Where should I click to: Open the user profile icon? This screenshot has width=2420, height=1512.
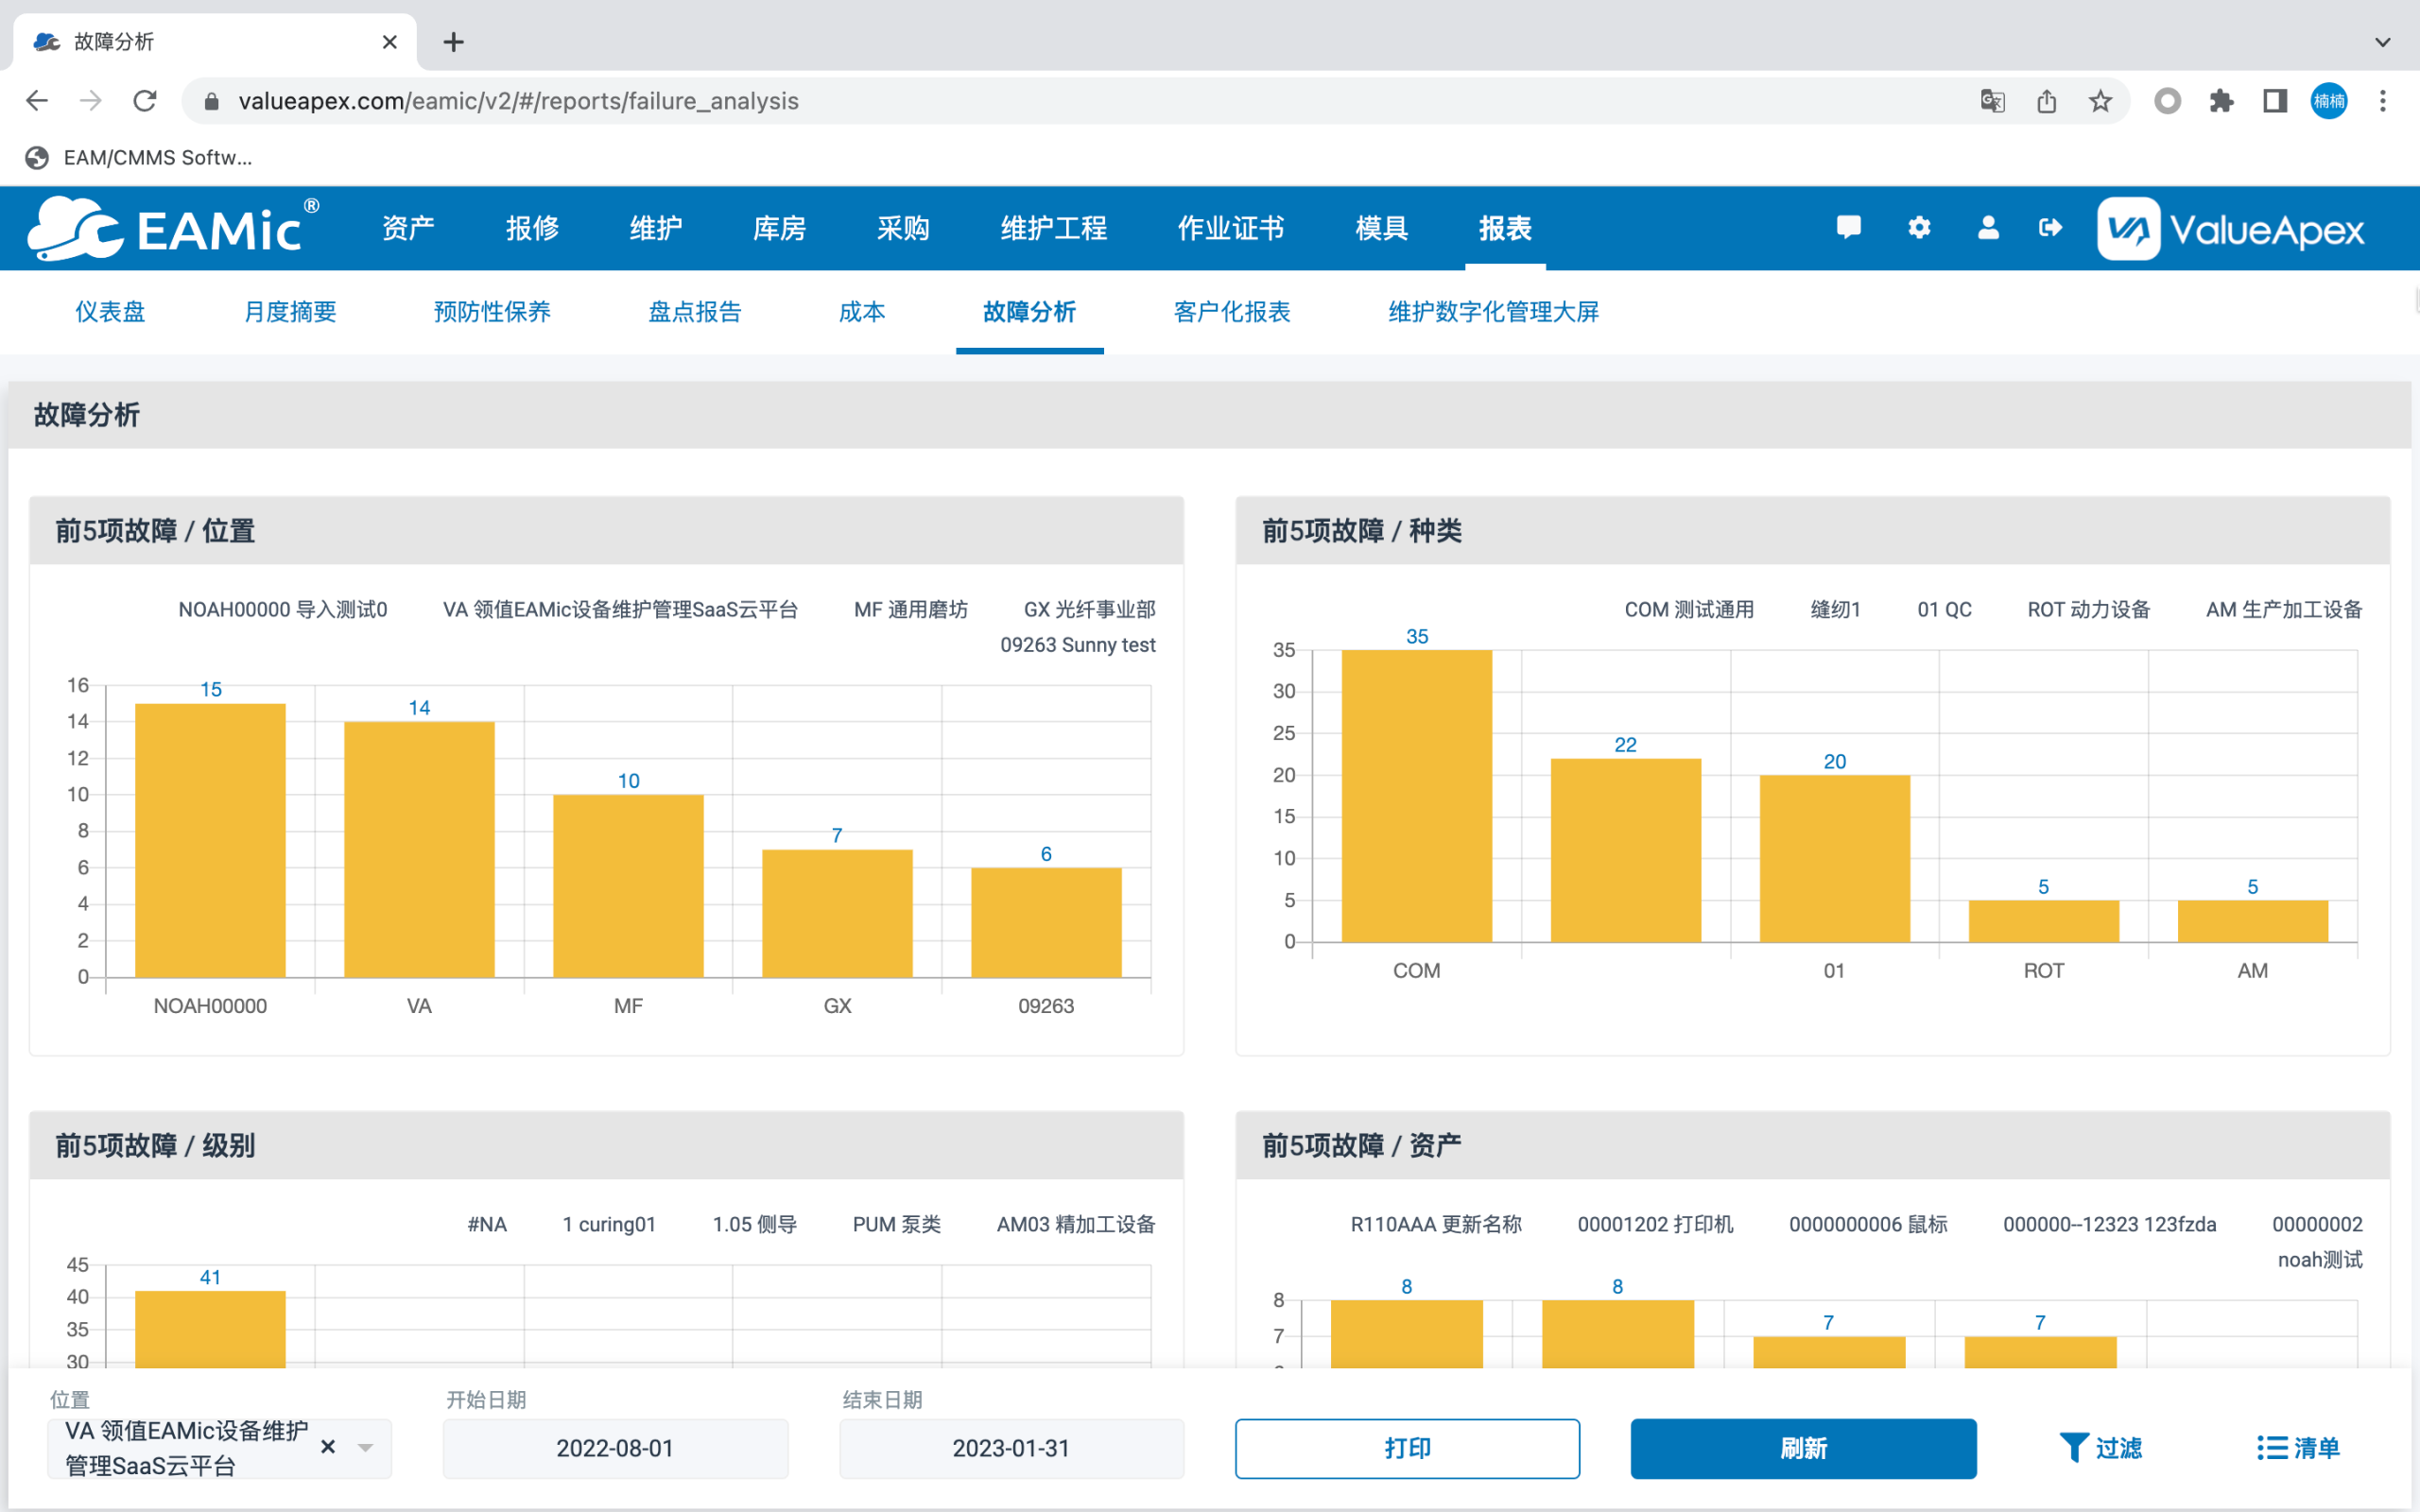[1988, 228]
